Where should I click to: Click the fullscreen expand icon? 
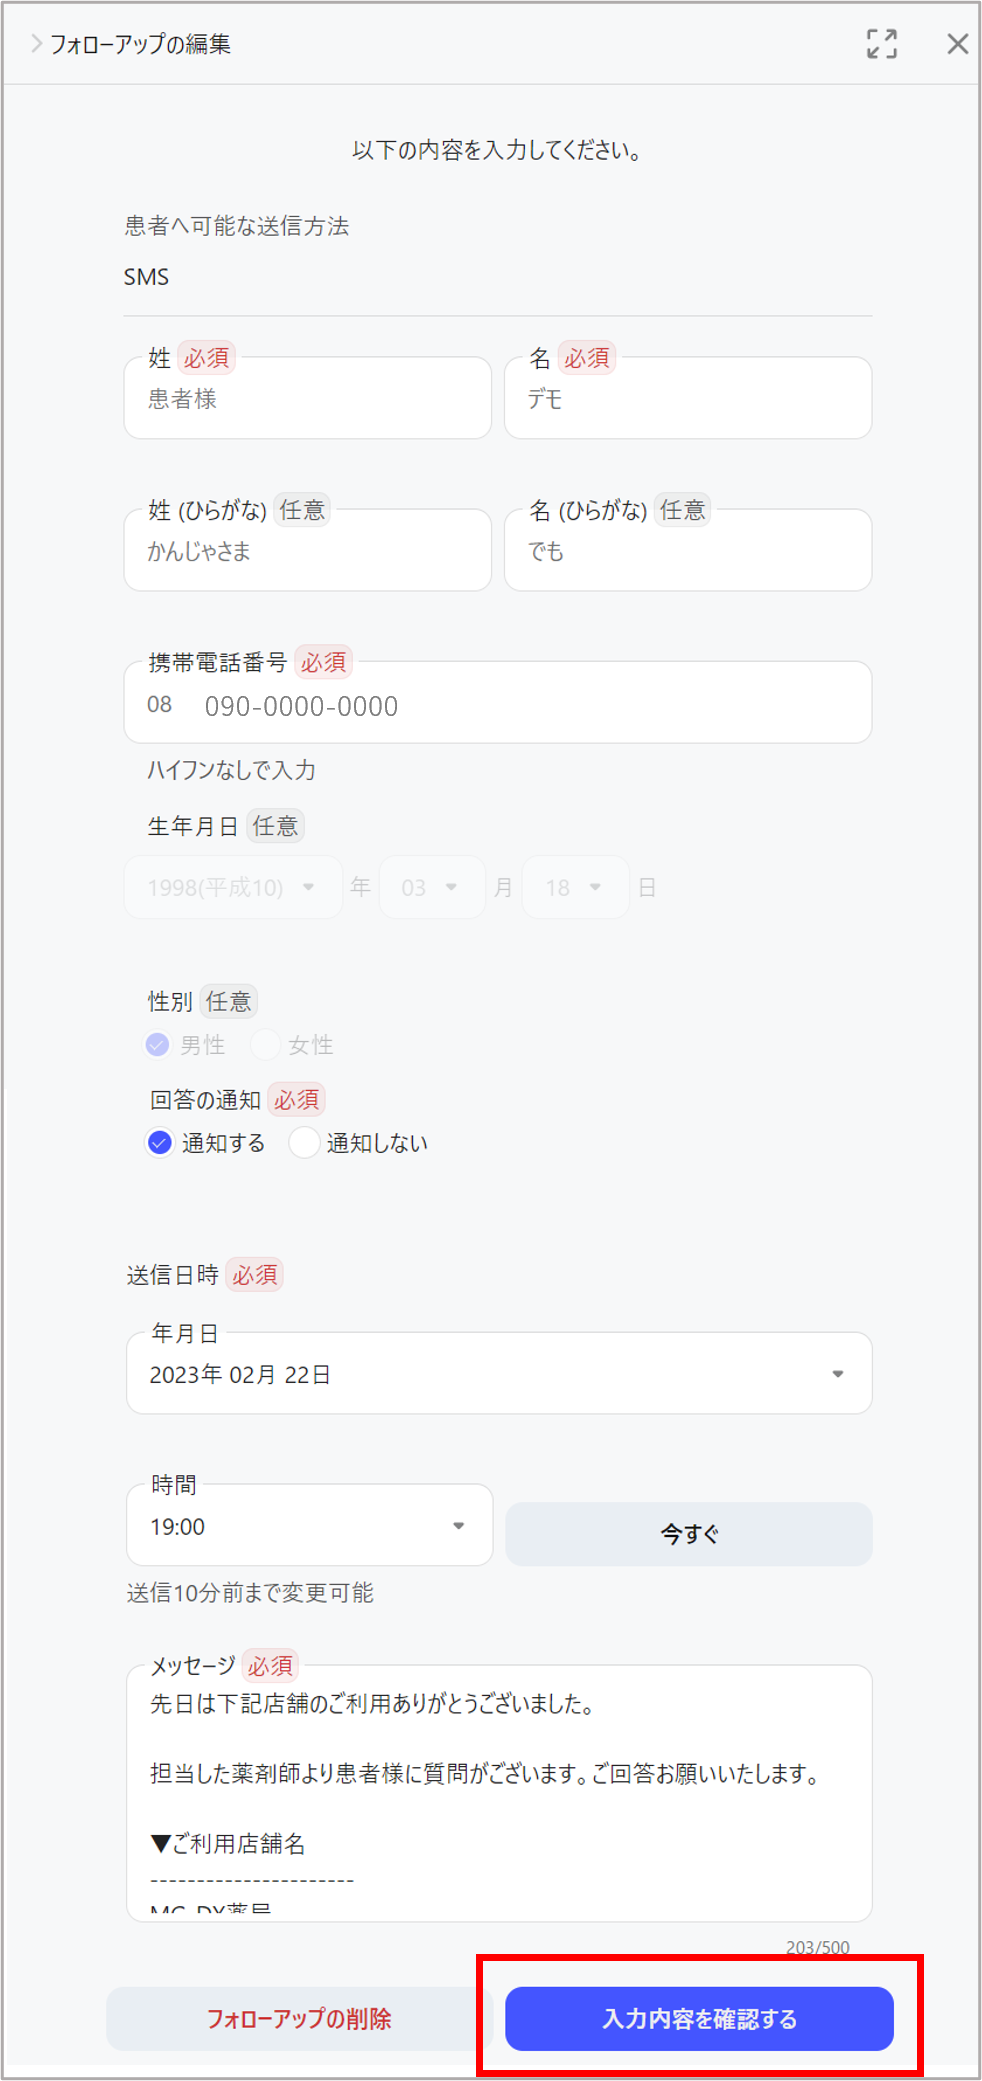[x=881, y=44]
